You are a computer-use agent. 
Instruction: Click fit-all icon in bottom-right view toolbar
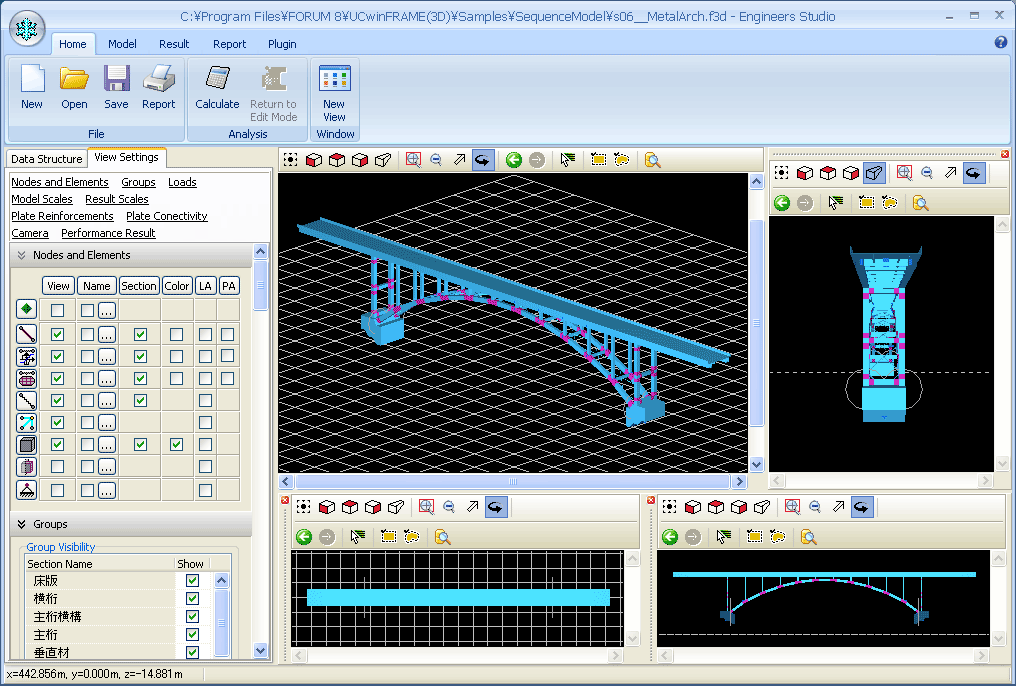tap(669, 507)
